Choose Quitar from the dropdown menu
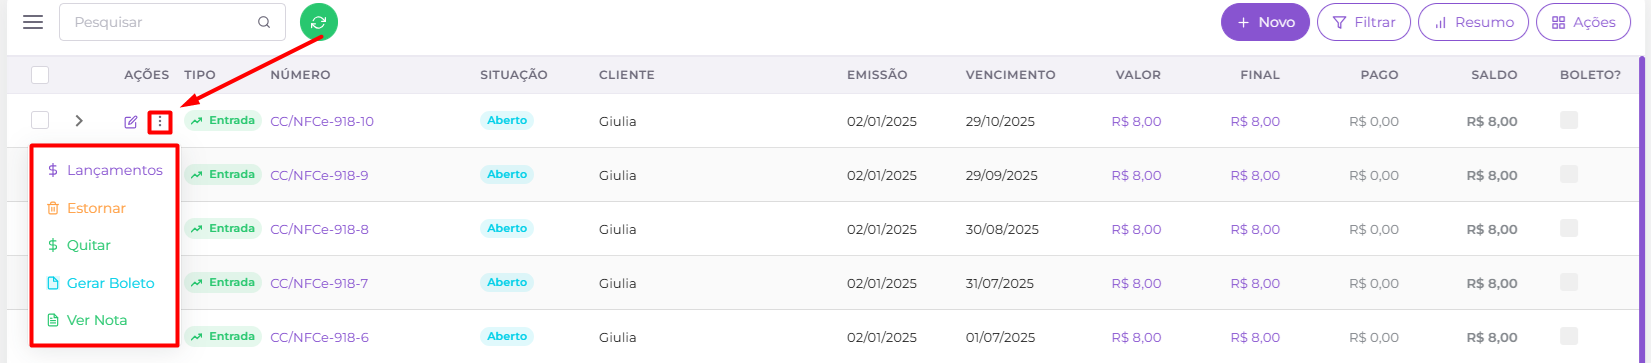This screenshot has height=363, width=1651. (x=79, y=245)
